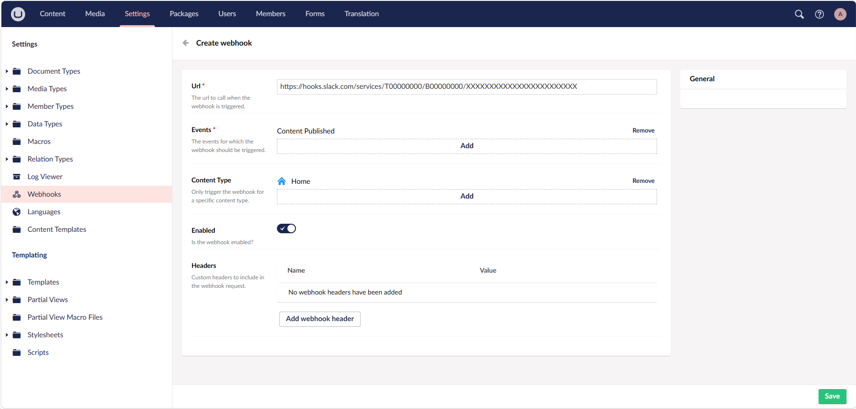
Task: Click the Home content type icon
Action: [282, 181]
